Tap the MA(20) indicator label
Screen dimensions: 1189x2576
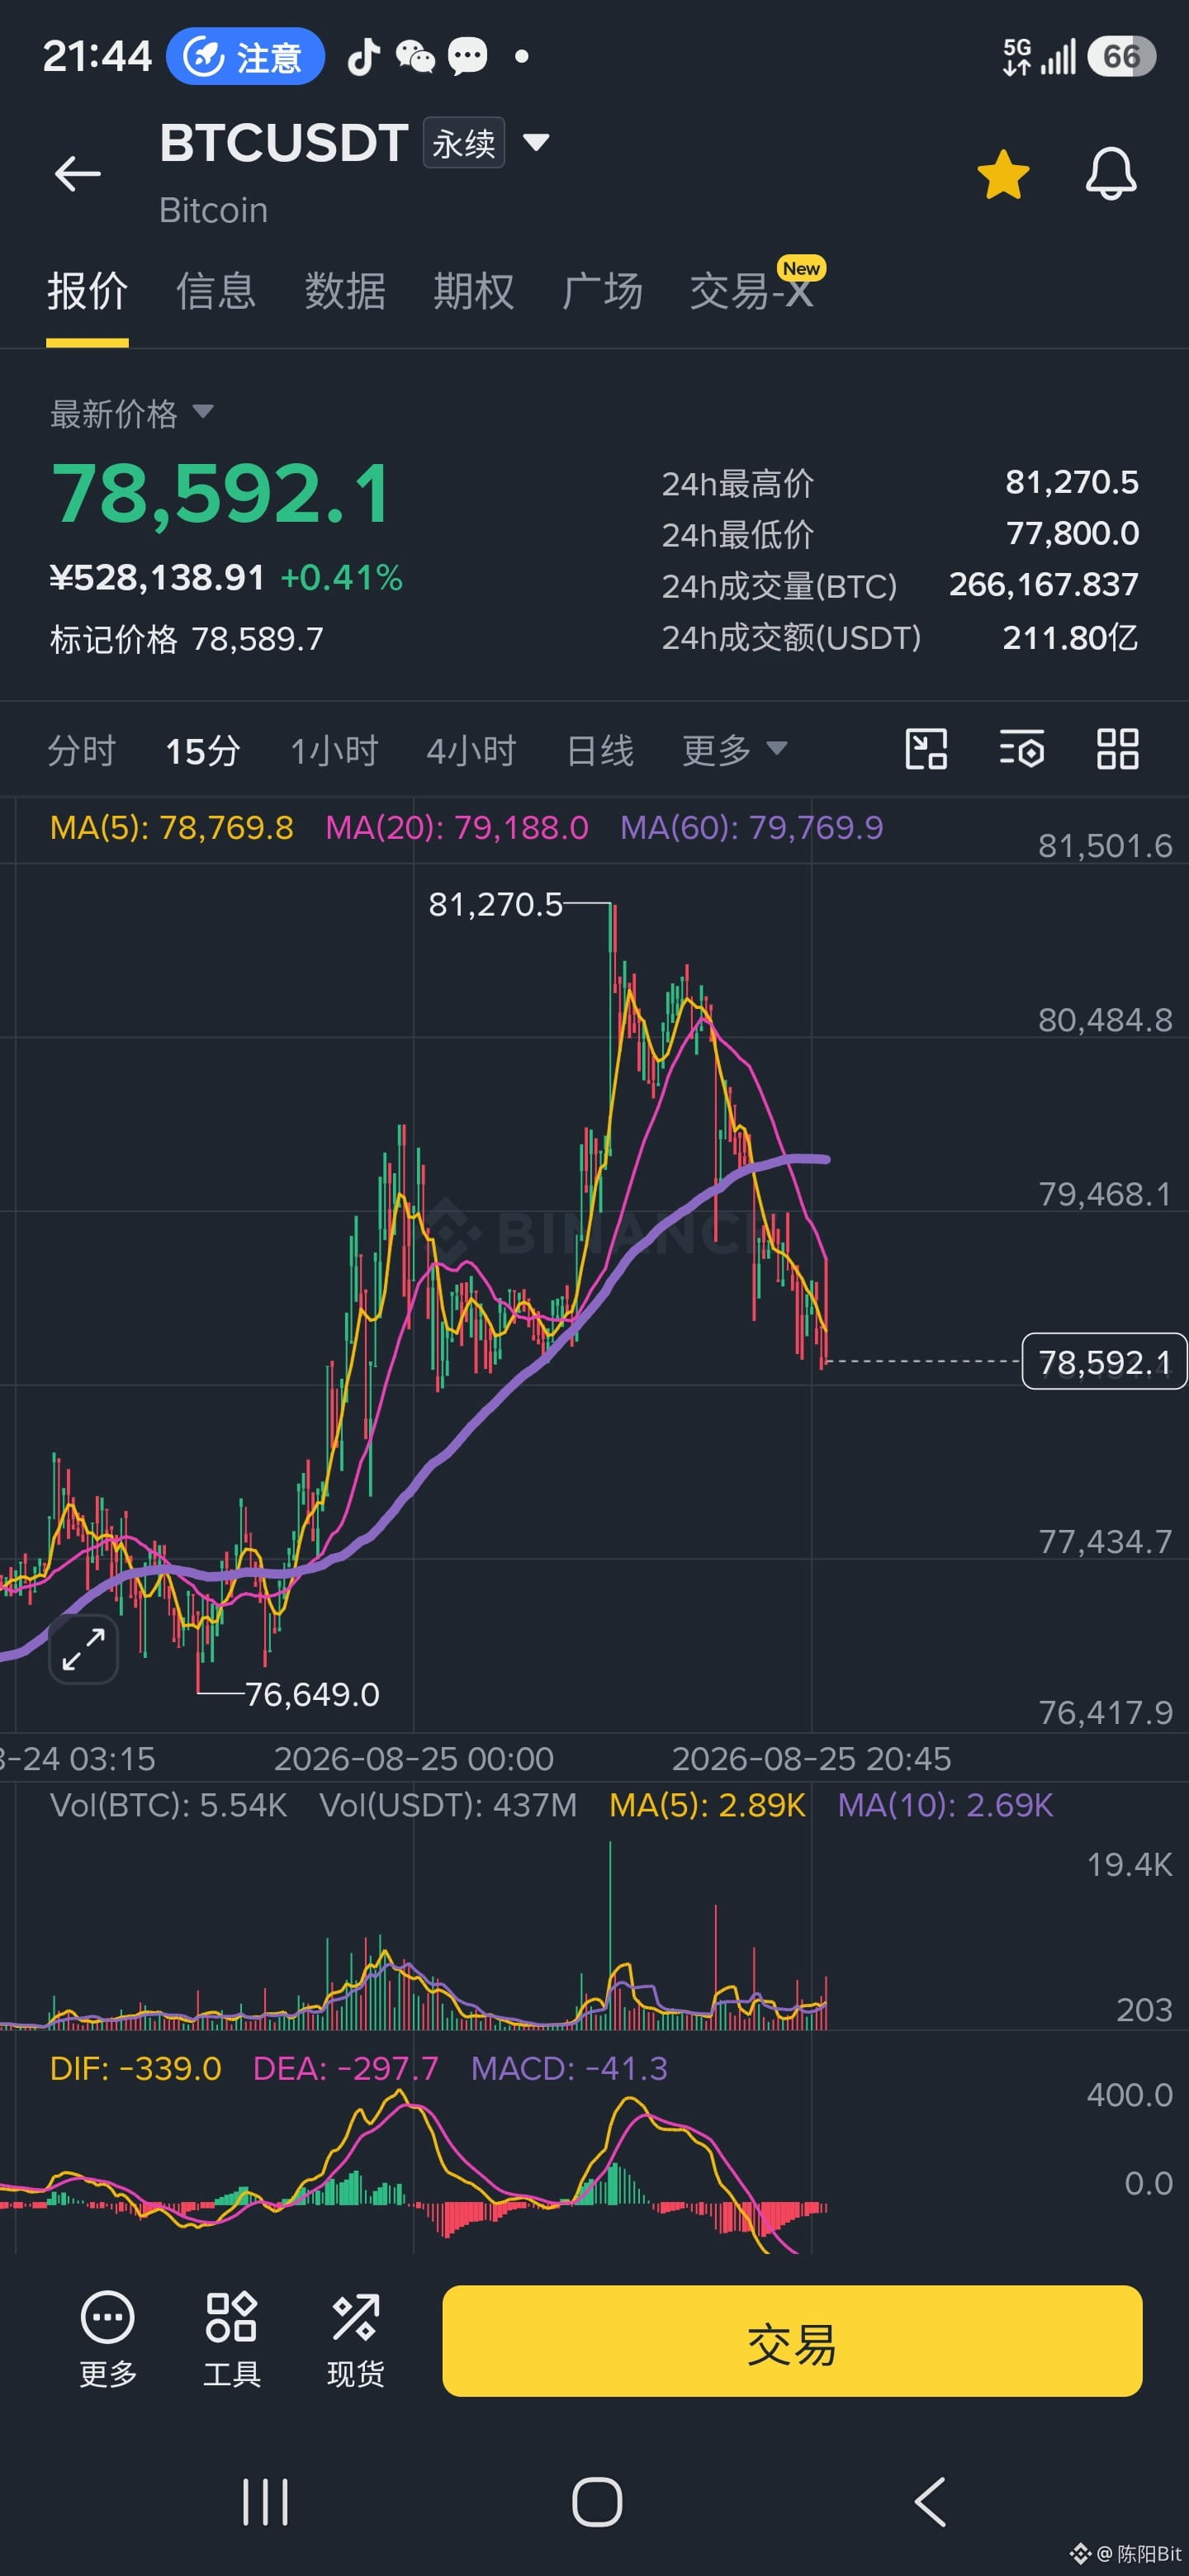457,828
